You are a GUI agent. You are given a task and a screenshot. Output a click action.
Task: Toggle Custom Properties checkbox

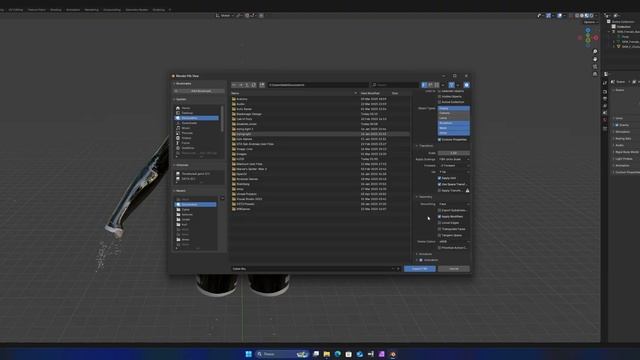tap(440, 140)
